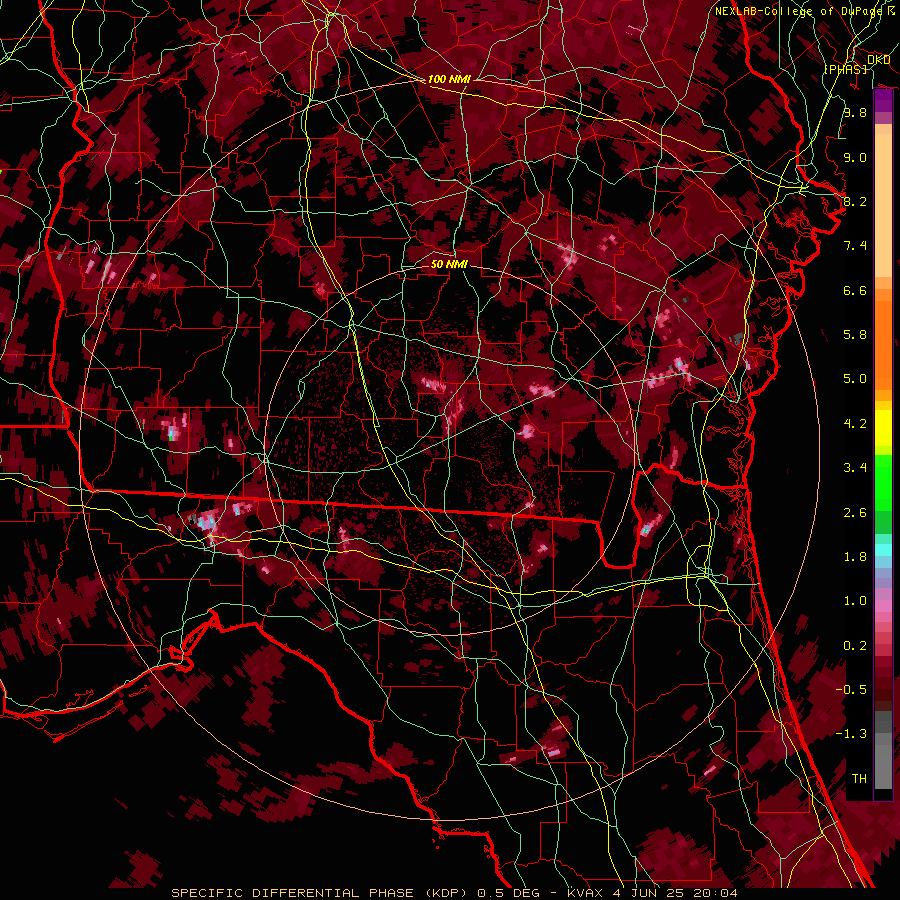Click the -0.5 legend value
Screen dimensions: 900x900
[x=851, y=690]
